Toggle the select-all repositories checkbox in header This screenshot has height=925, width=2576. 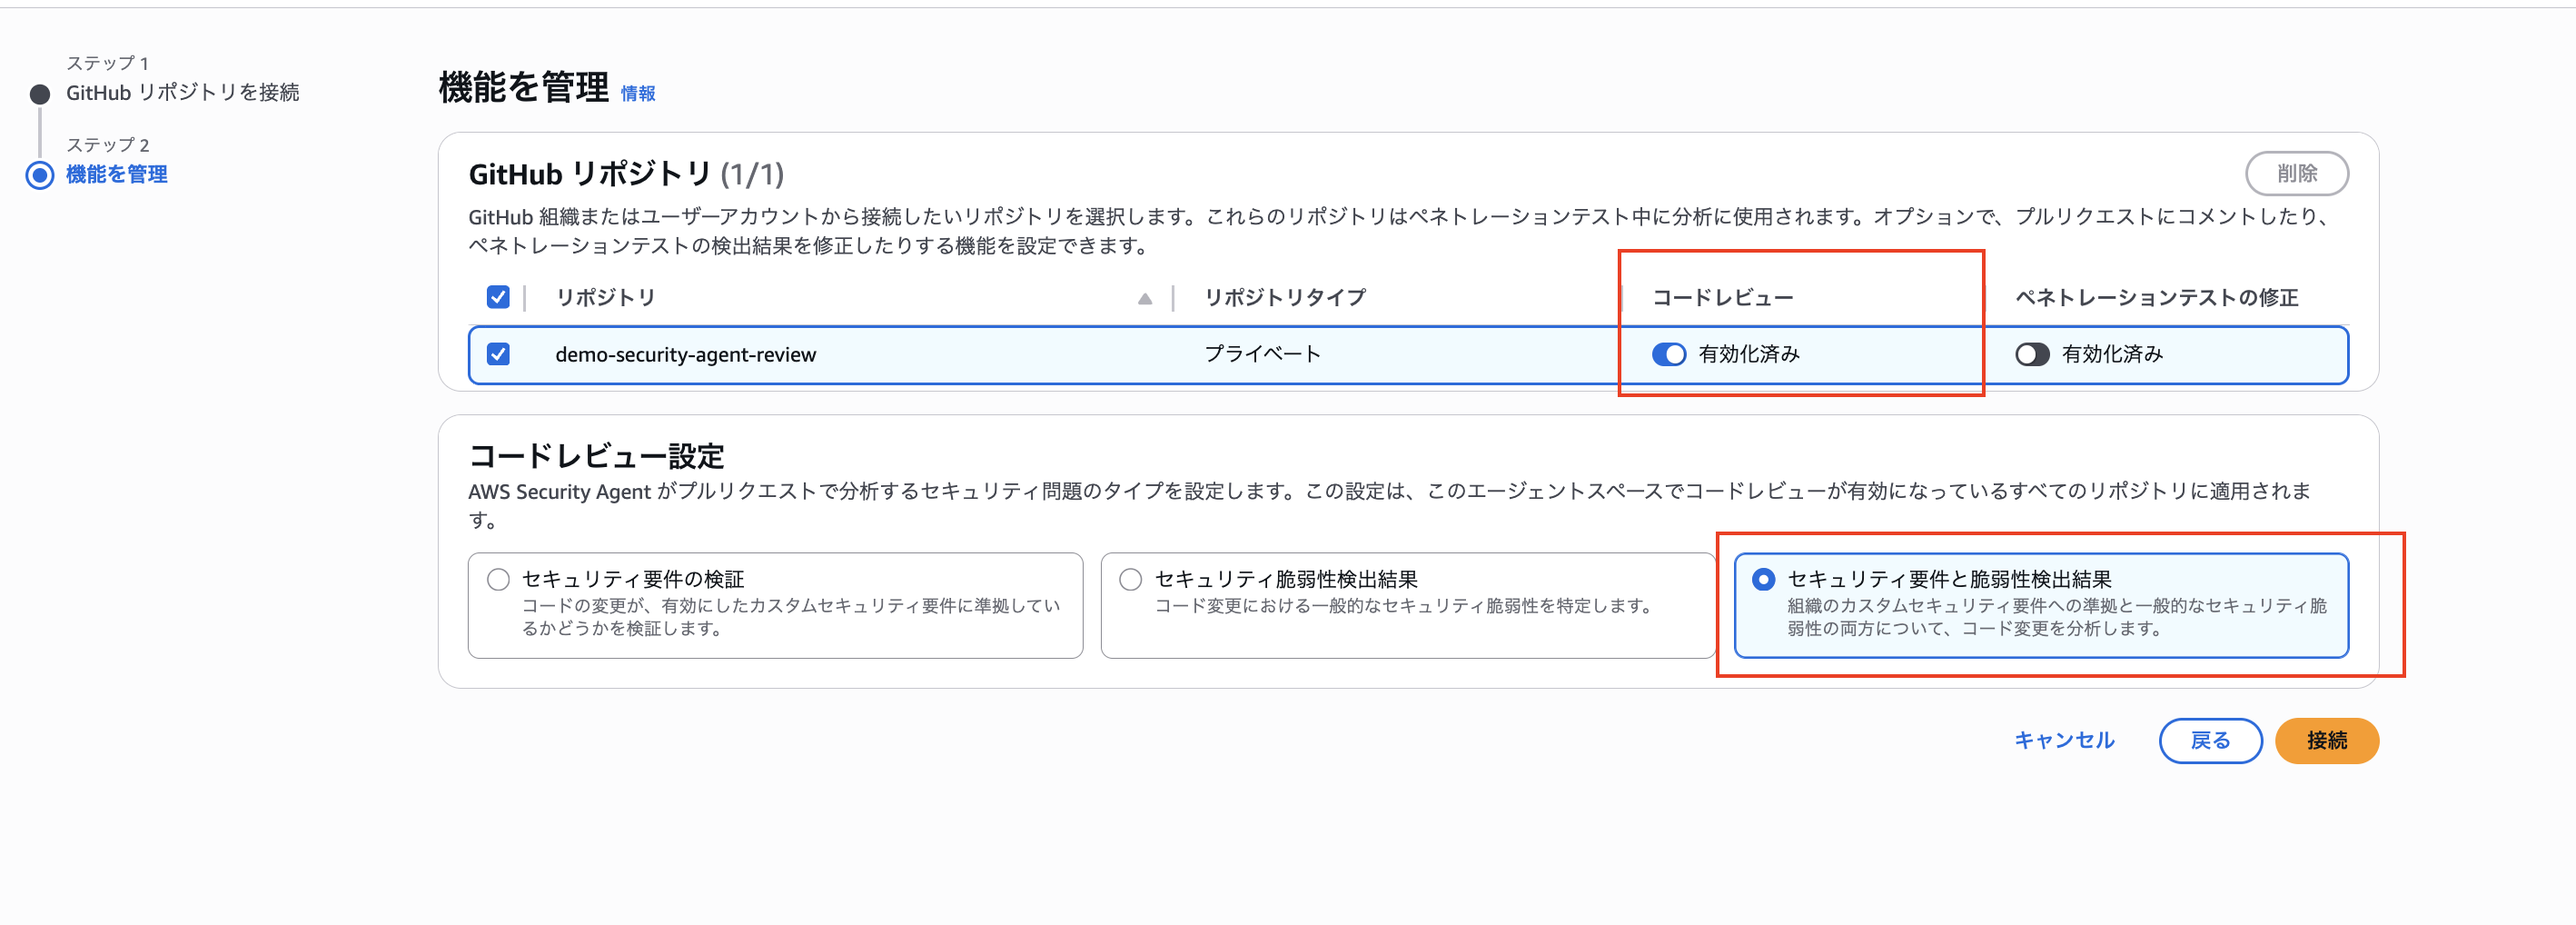[499, 297]
